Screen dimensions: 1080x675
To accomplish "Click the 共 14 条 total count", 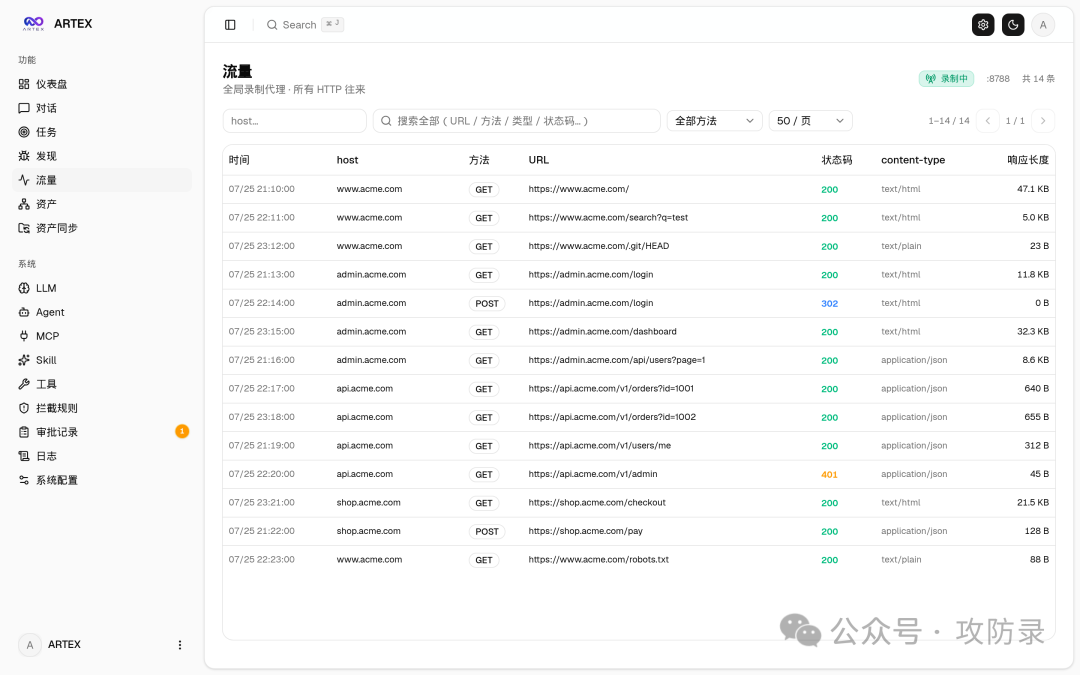I will (x=1038, y=79).
